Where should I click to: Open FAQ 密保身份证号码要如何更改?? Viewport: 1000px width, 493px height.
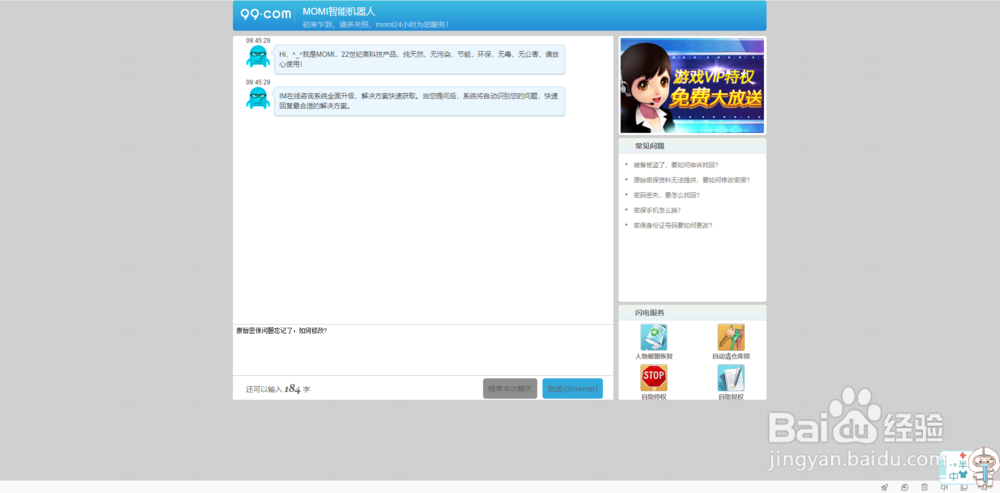pos(673,225)
